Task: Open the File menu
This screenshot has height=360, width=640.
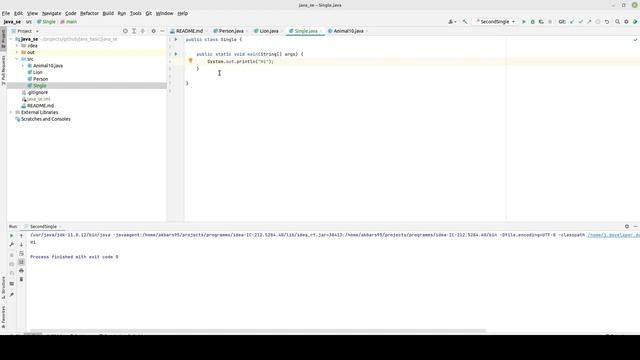Action: coord(6,13)
